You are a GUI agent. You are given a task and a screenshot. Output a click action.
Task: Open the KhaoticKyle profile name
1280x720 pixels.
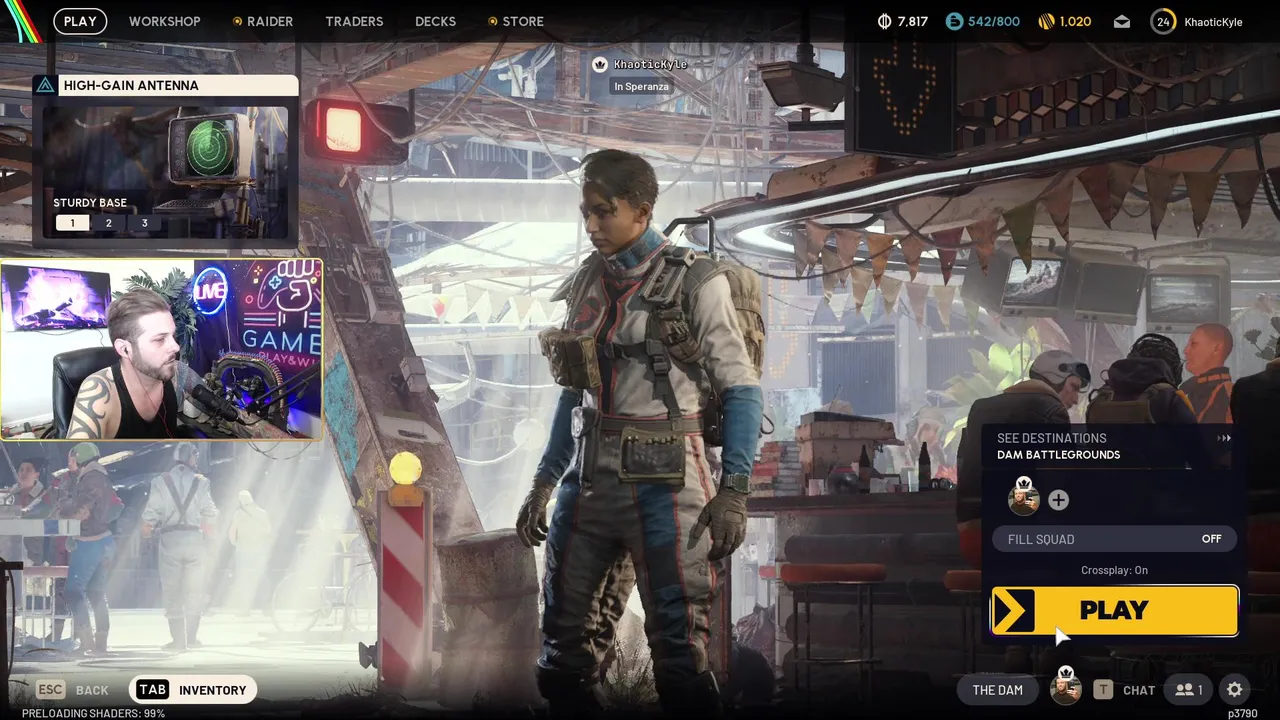click(1213, 21)
